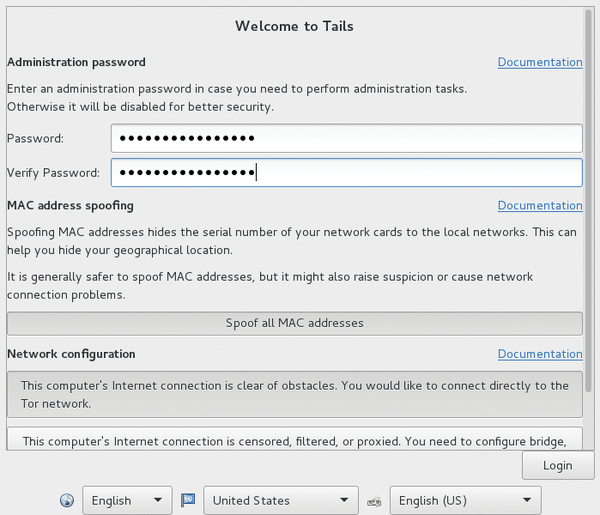
Task: Focus the Password input field
Action: [347, 138]
